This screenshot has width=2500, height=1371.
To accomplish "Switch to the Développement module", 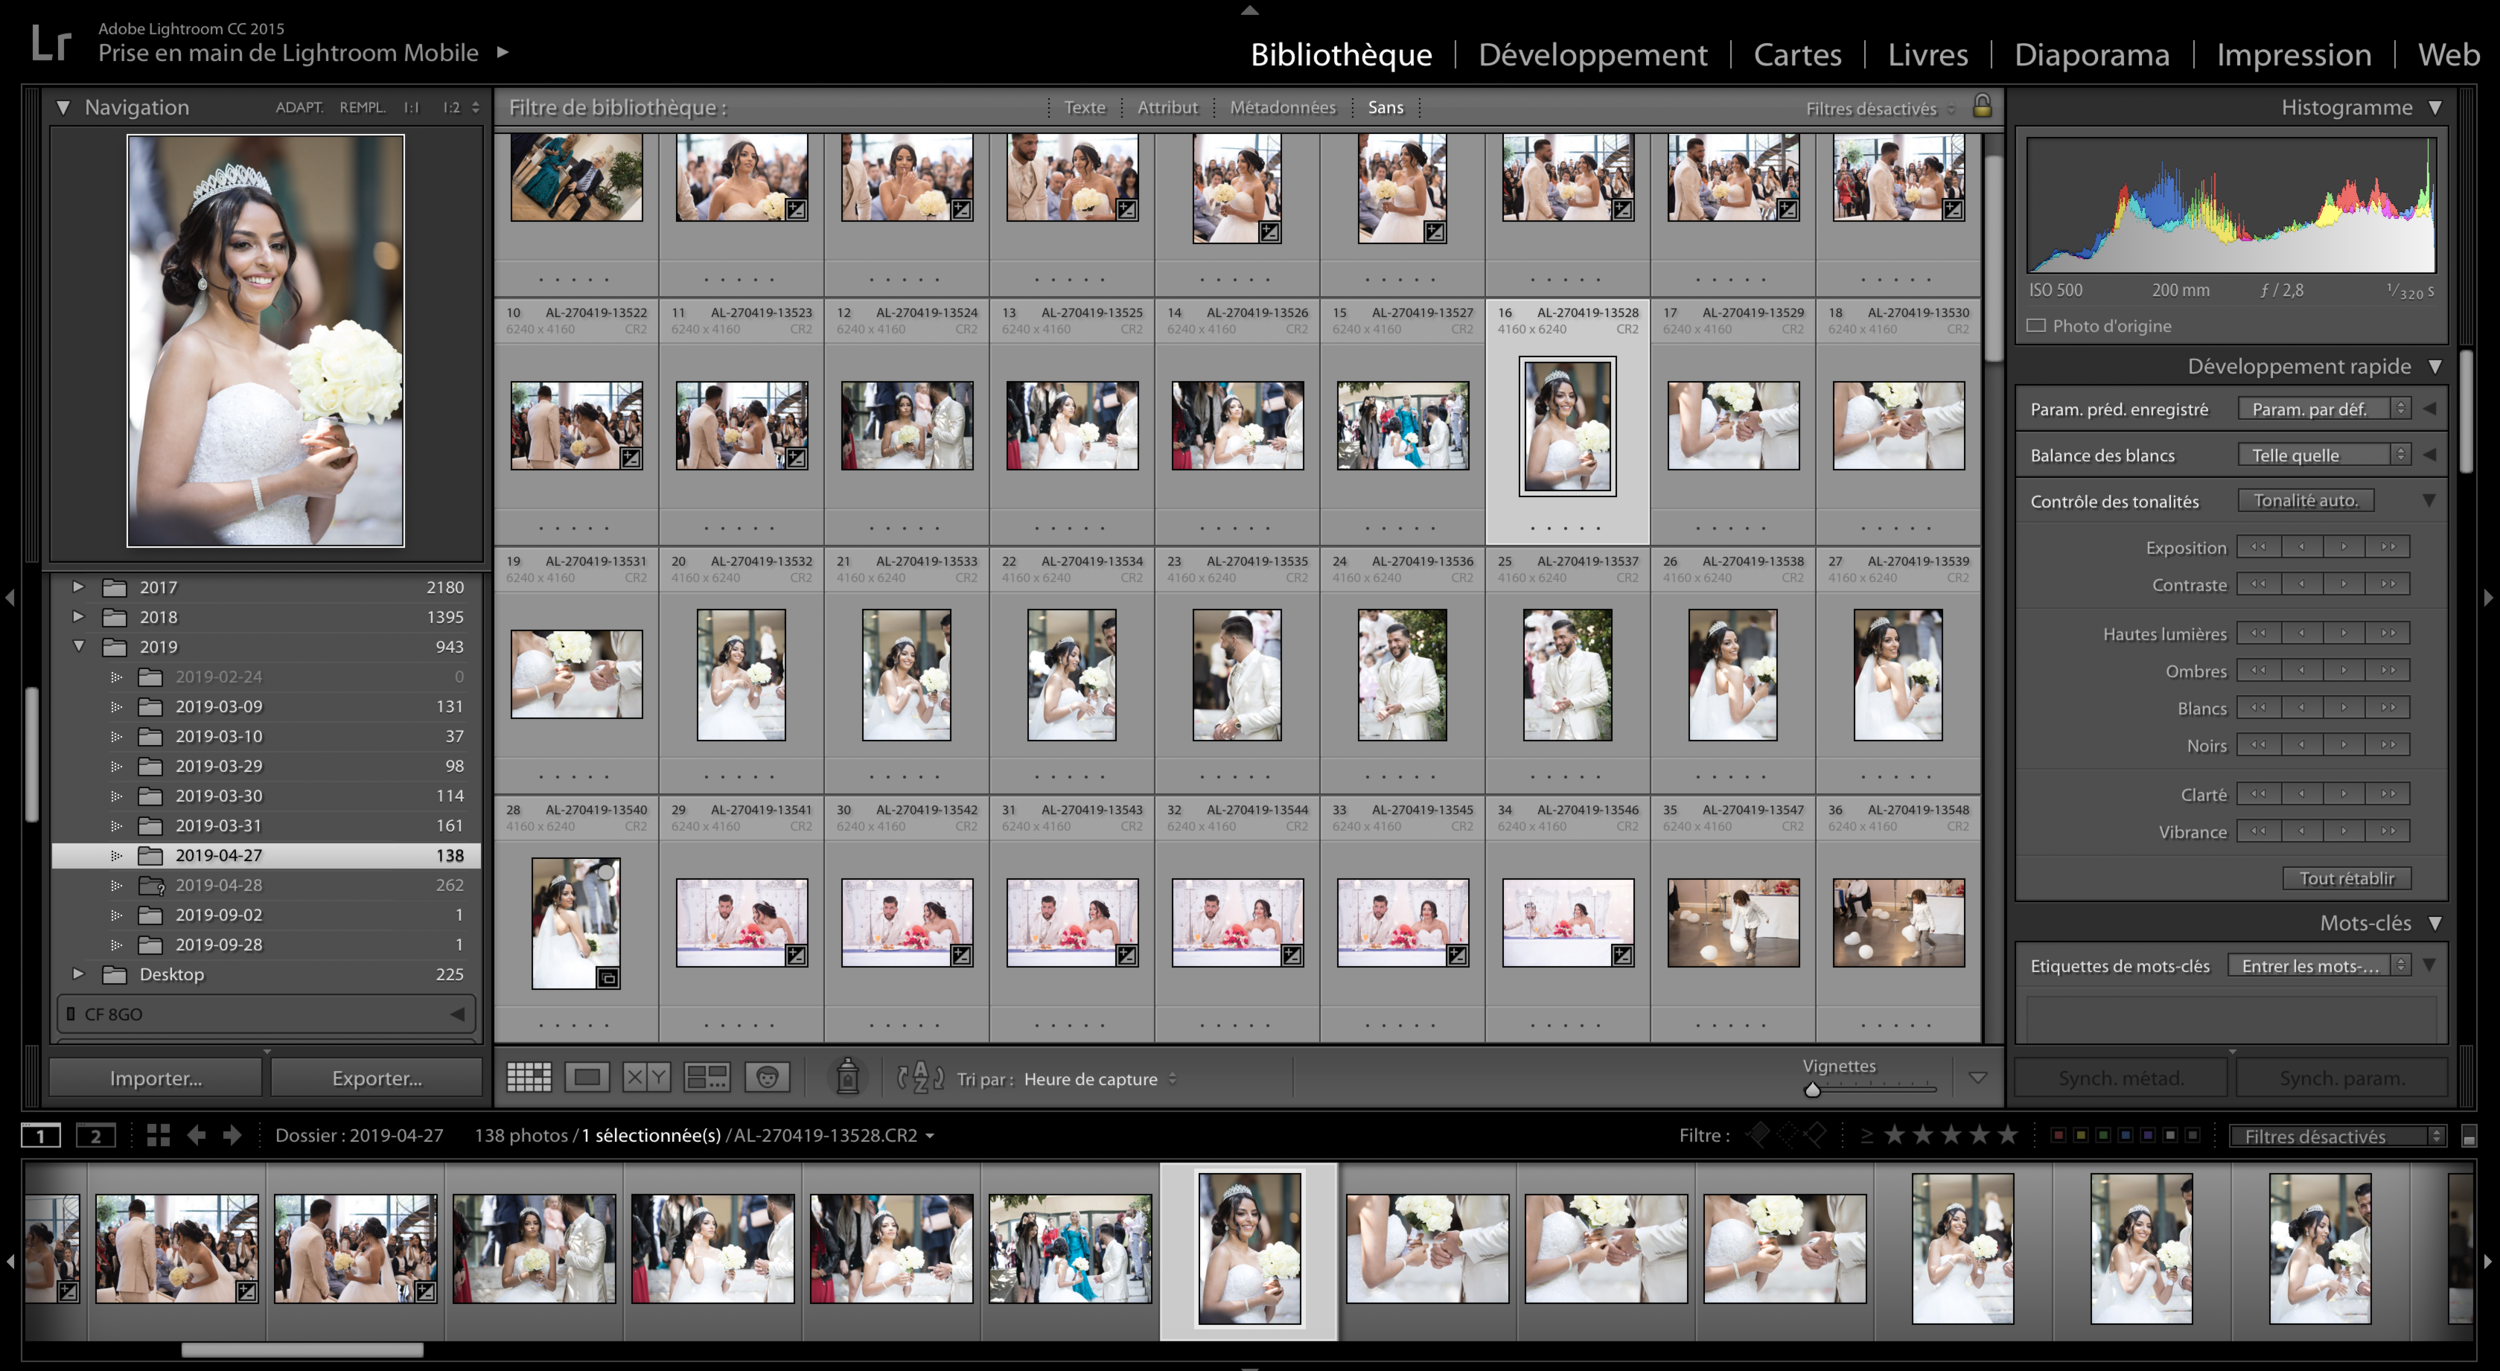I will (x=1592, y=54).
